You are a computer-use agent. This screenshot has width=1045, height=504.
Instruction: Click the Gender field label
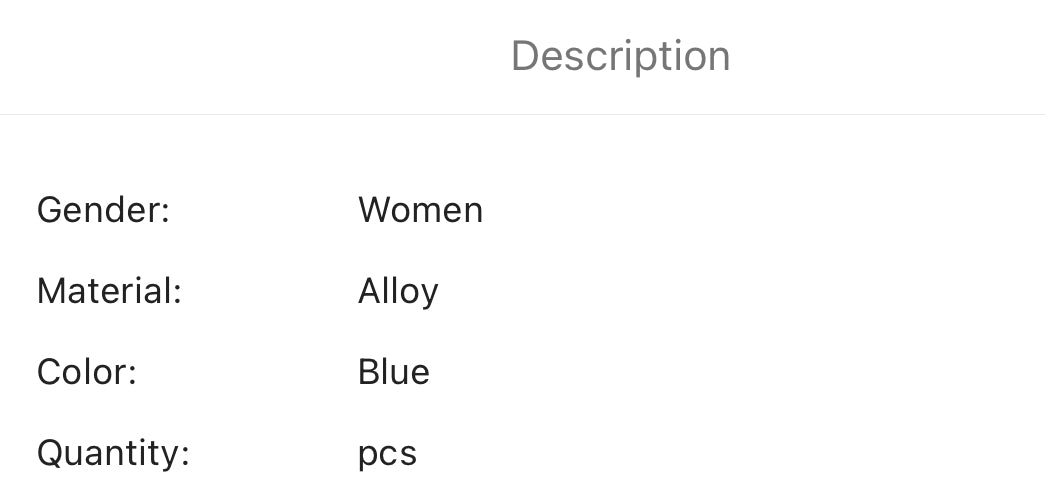pos(104,210)
